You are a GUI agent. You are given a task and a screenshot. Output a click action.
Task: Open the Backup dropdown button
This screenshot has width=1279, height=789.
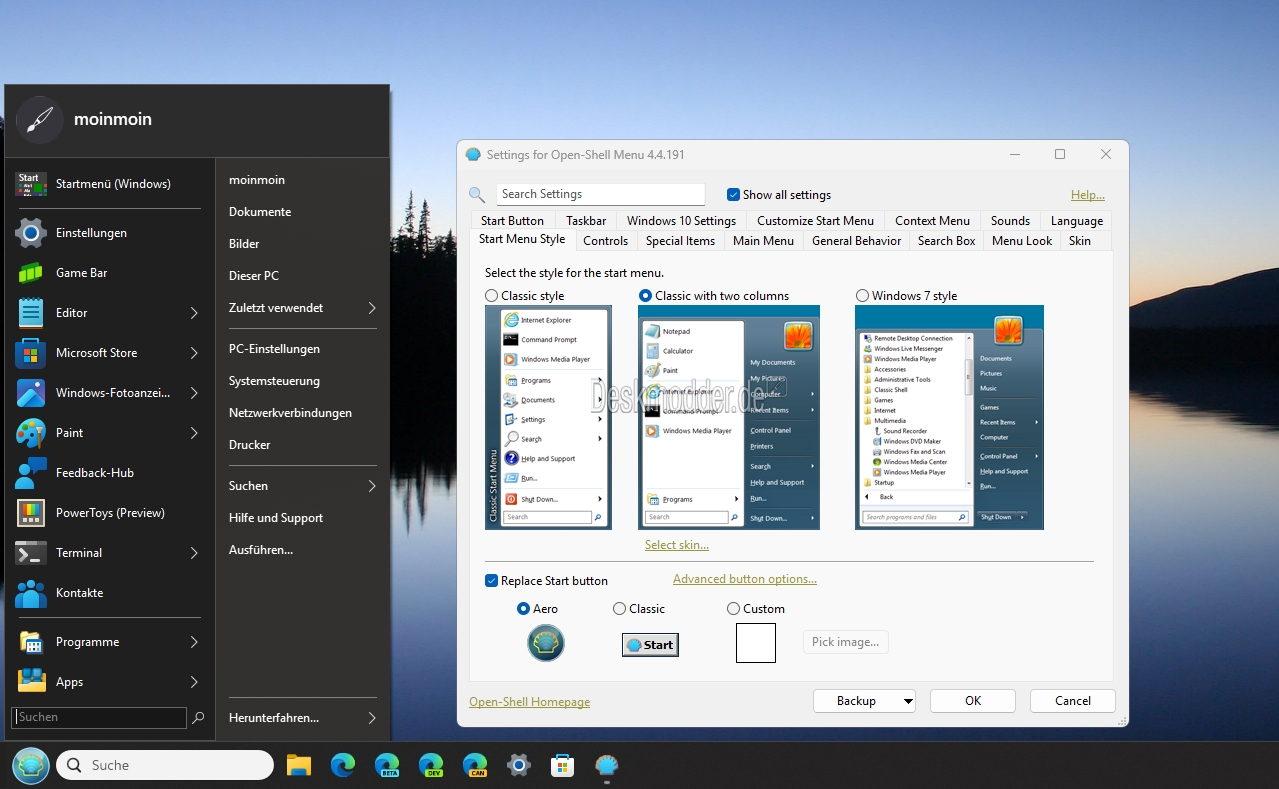coord(865,701)
